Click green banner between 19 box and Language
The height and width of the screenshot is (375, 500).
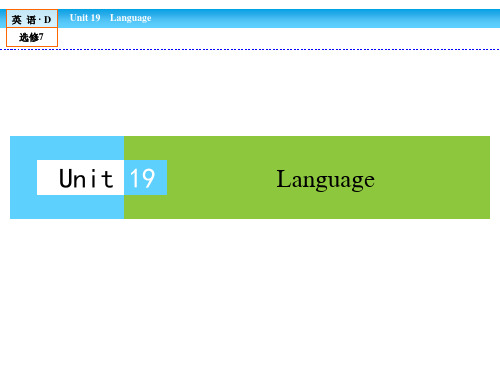[220, 177]
